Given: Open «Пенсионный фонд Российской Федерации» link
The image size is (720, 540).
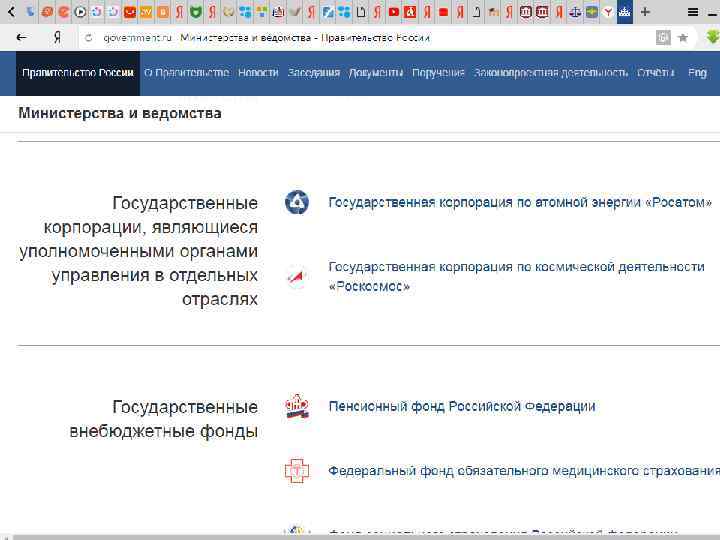Looking at the screenshot, I should click(462, 406).
